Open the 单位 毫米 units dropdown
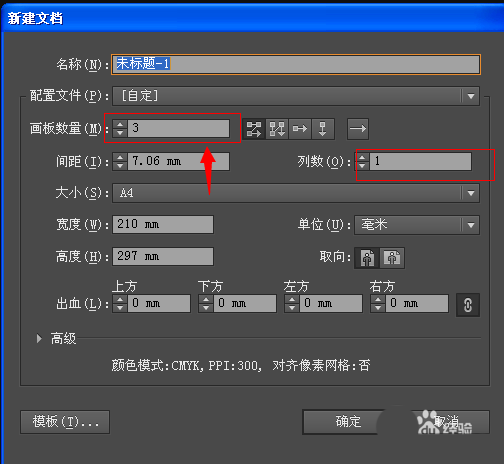 click(x=417, y=225)
